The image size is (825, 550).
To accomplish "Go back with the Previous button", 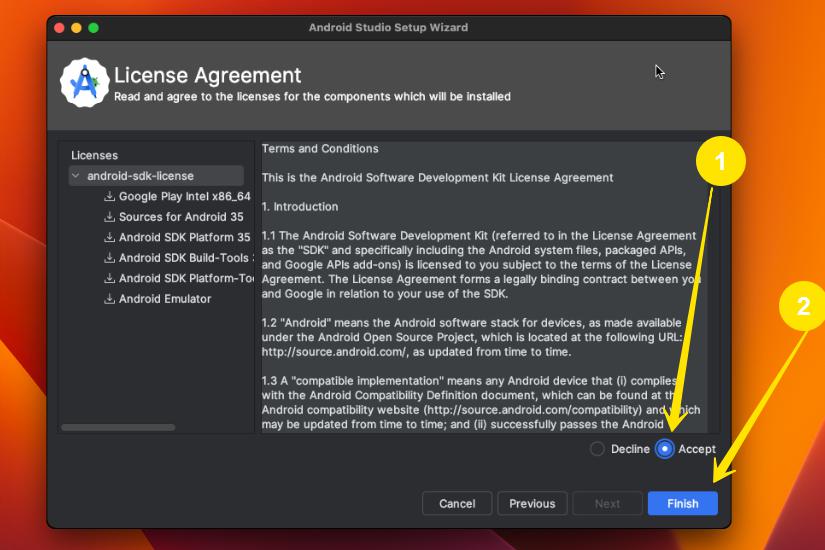I will [532, 504].
